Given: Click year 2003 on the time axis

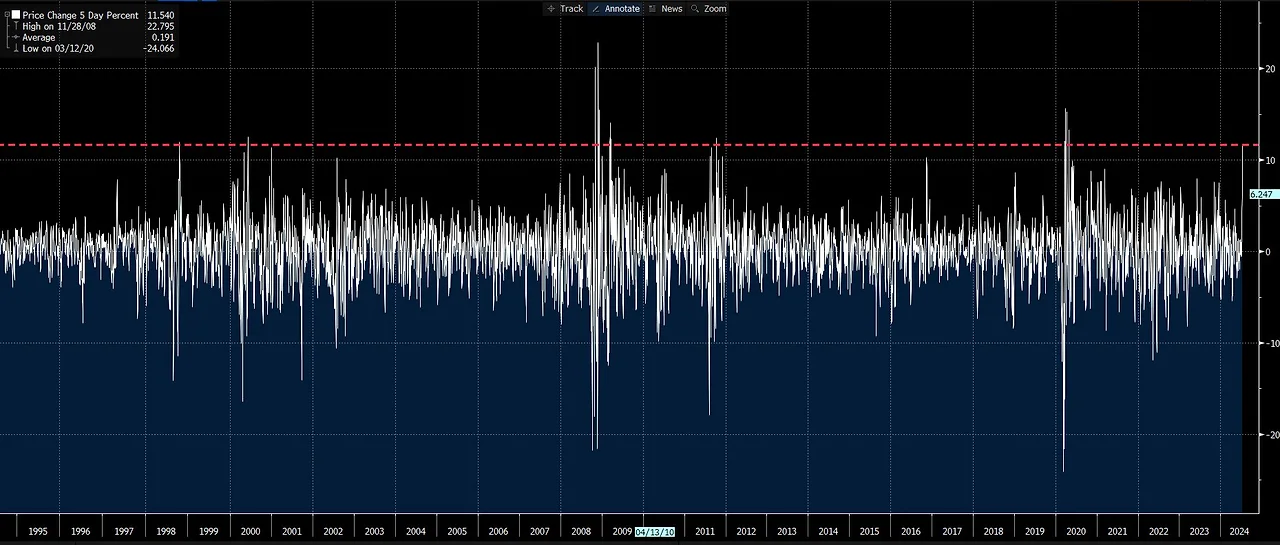Looking at the screenshot, I should 374,532.
